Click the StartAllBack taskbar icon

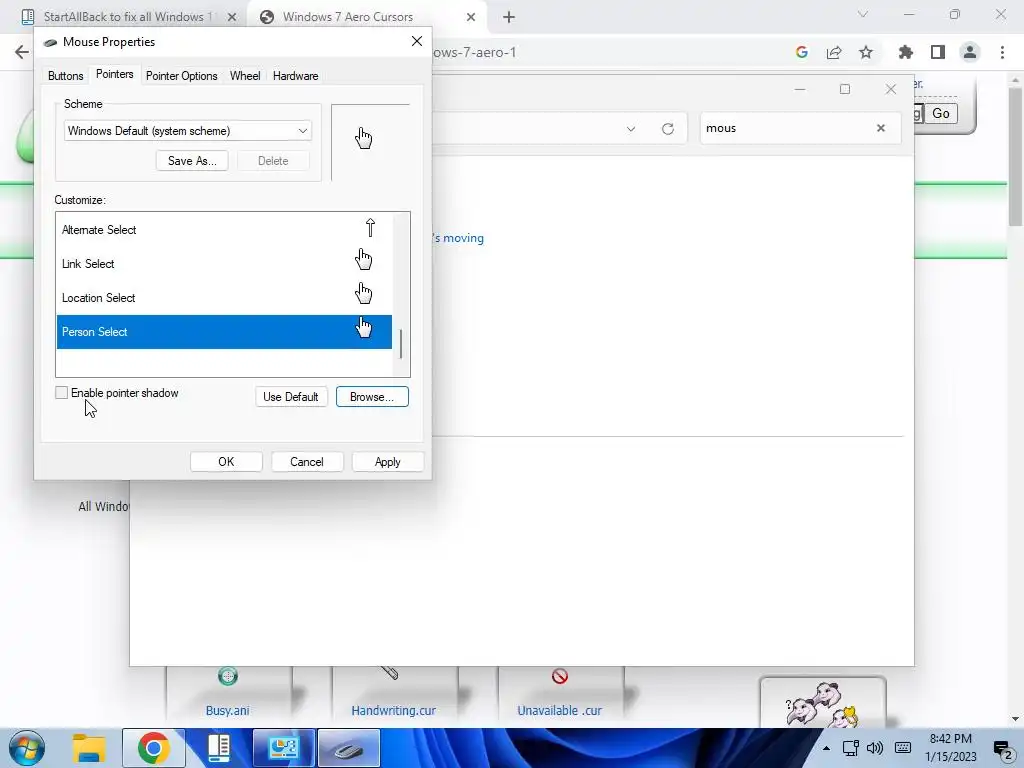pyautogui.click(x=219, y=748)
